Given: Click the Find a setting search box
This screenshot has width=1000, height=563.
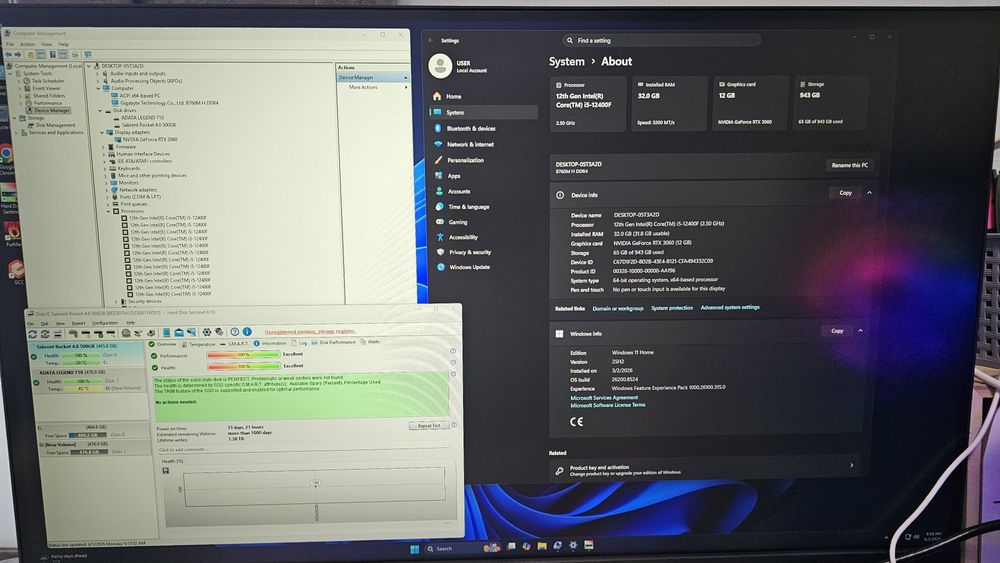Looking at the screenshot, I should 662,40.
